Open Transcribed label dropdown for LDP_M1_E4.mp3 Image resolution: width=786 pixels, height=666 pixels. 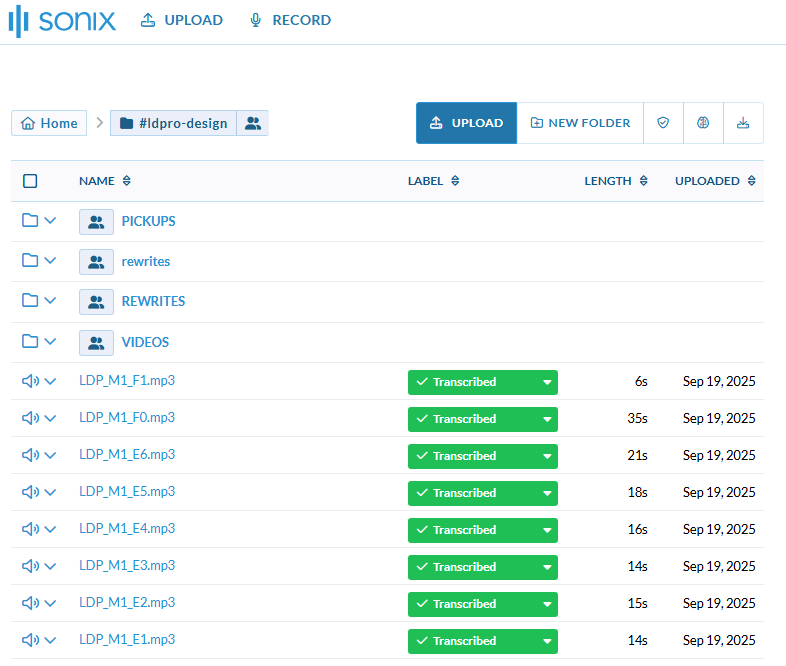pyautogui.click(x=483, y=531)
